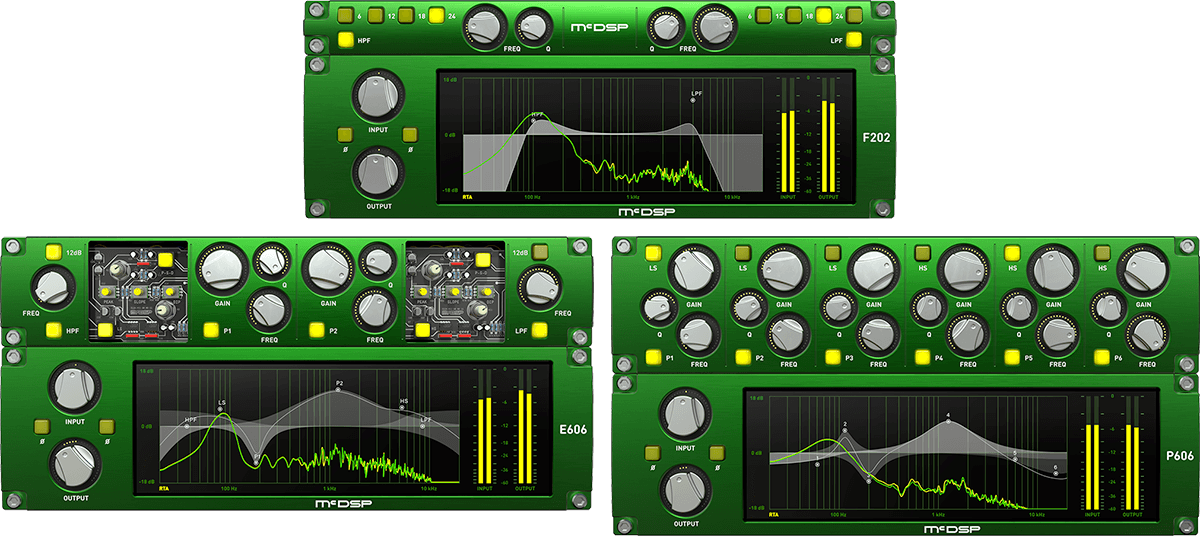The height and width of the screenshot is (536, 1200).
Task: Click node 4 in the P606 graph
Action: point(947,420)
